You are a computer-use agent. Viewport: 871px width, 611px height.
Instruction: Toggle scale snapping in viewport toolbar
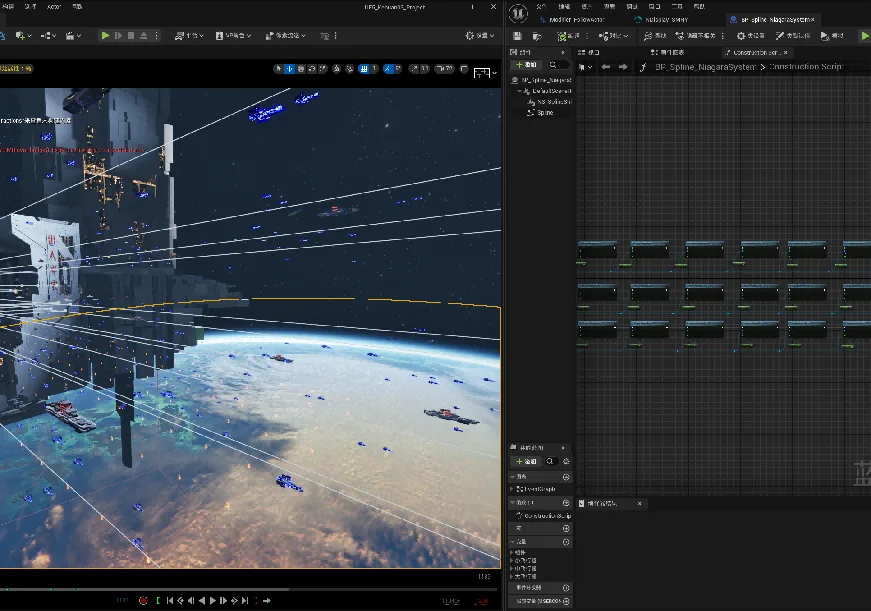point(414,69)
